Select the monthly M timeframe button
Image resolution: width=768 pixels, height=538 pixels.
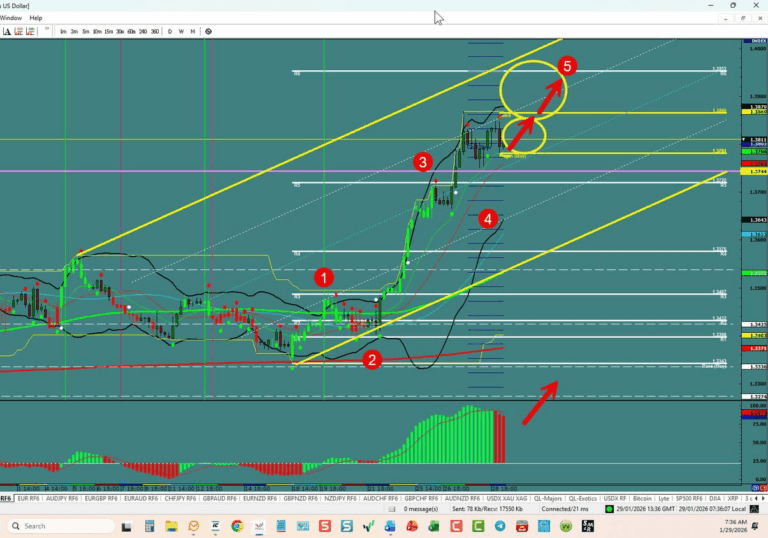pos(192,31)
